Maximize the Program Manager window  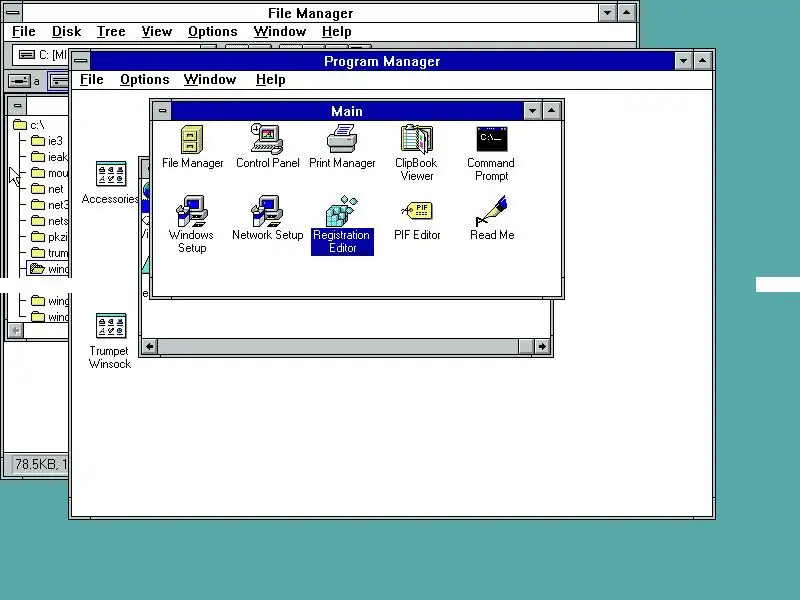pos(703,61)
